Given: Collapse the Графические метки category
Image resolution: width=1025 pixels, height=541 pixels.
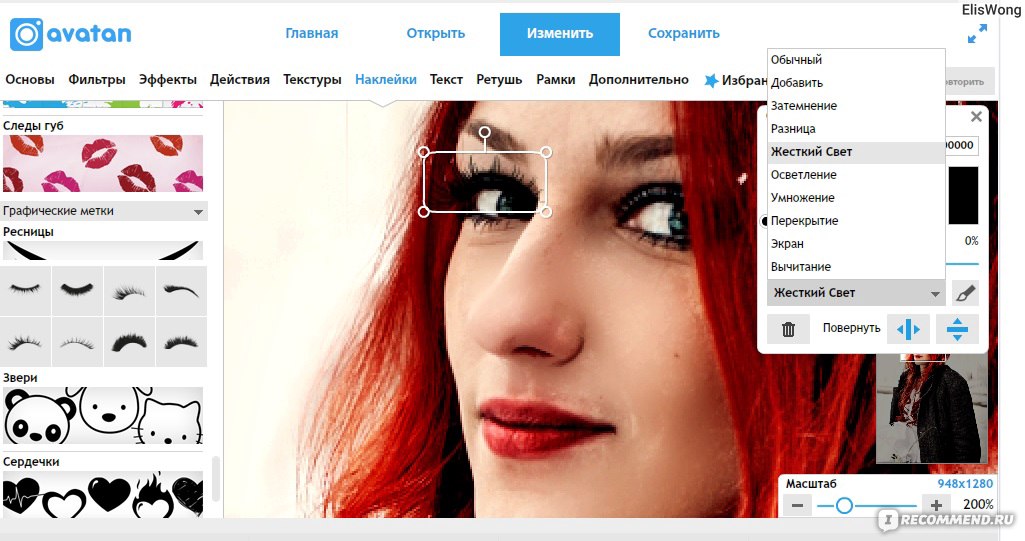Looking at the screenshot, I should point(104,211).
